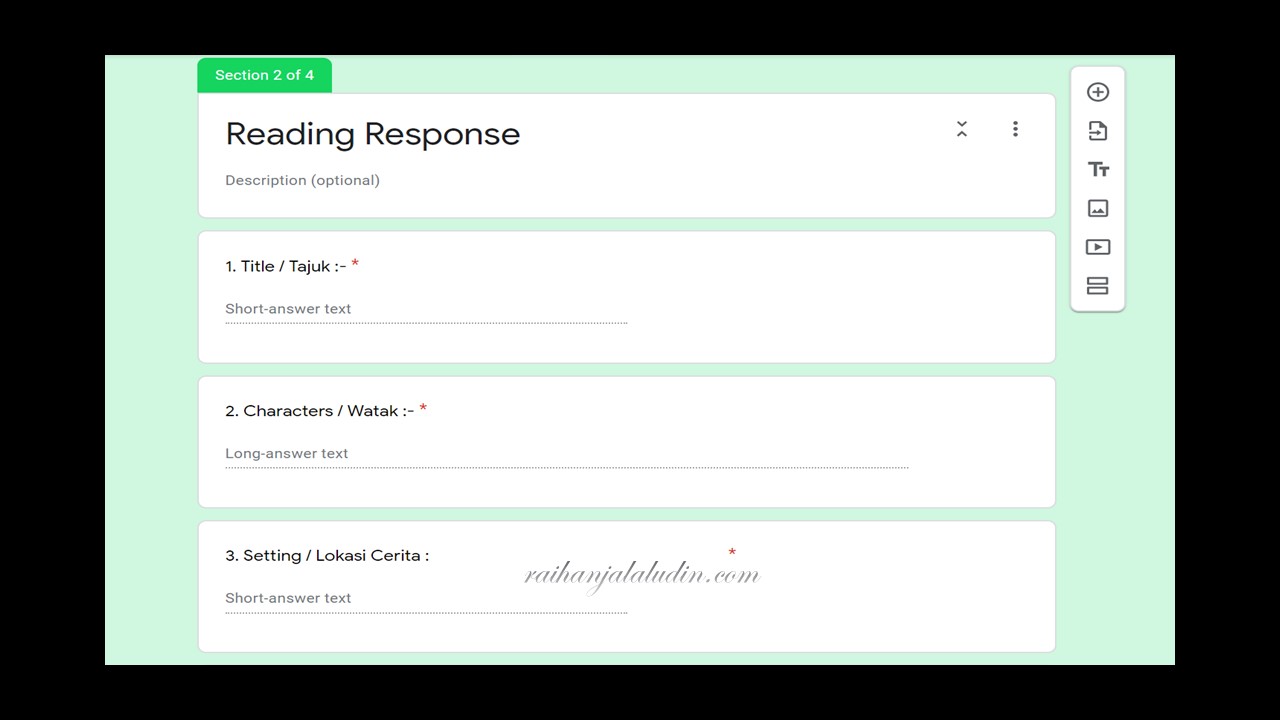
Task: Select the "2. Characters / Watak :-" question
Action: 320,411
